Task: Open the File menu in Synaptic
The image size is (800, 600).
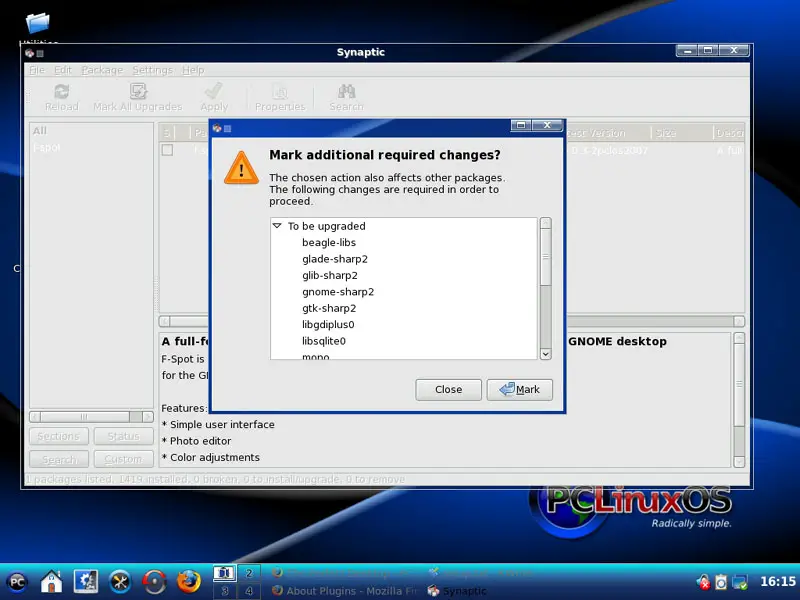Action: pyautogui.click(x=37, y=70)
